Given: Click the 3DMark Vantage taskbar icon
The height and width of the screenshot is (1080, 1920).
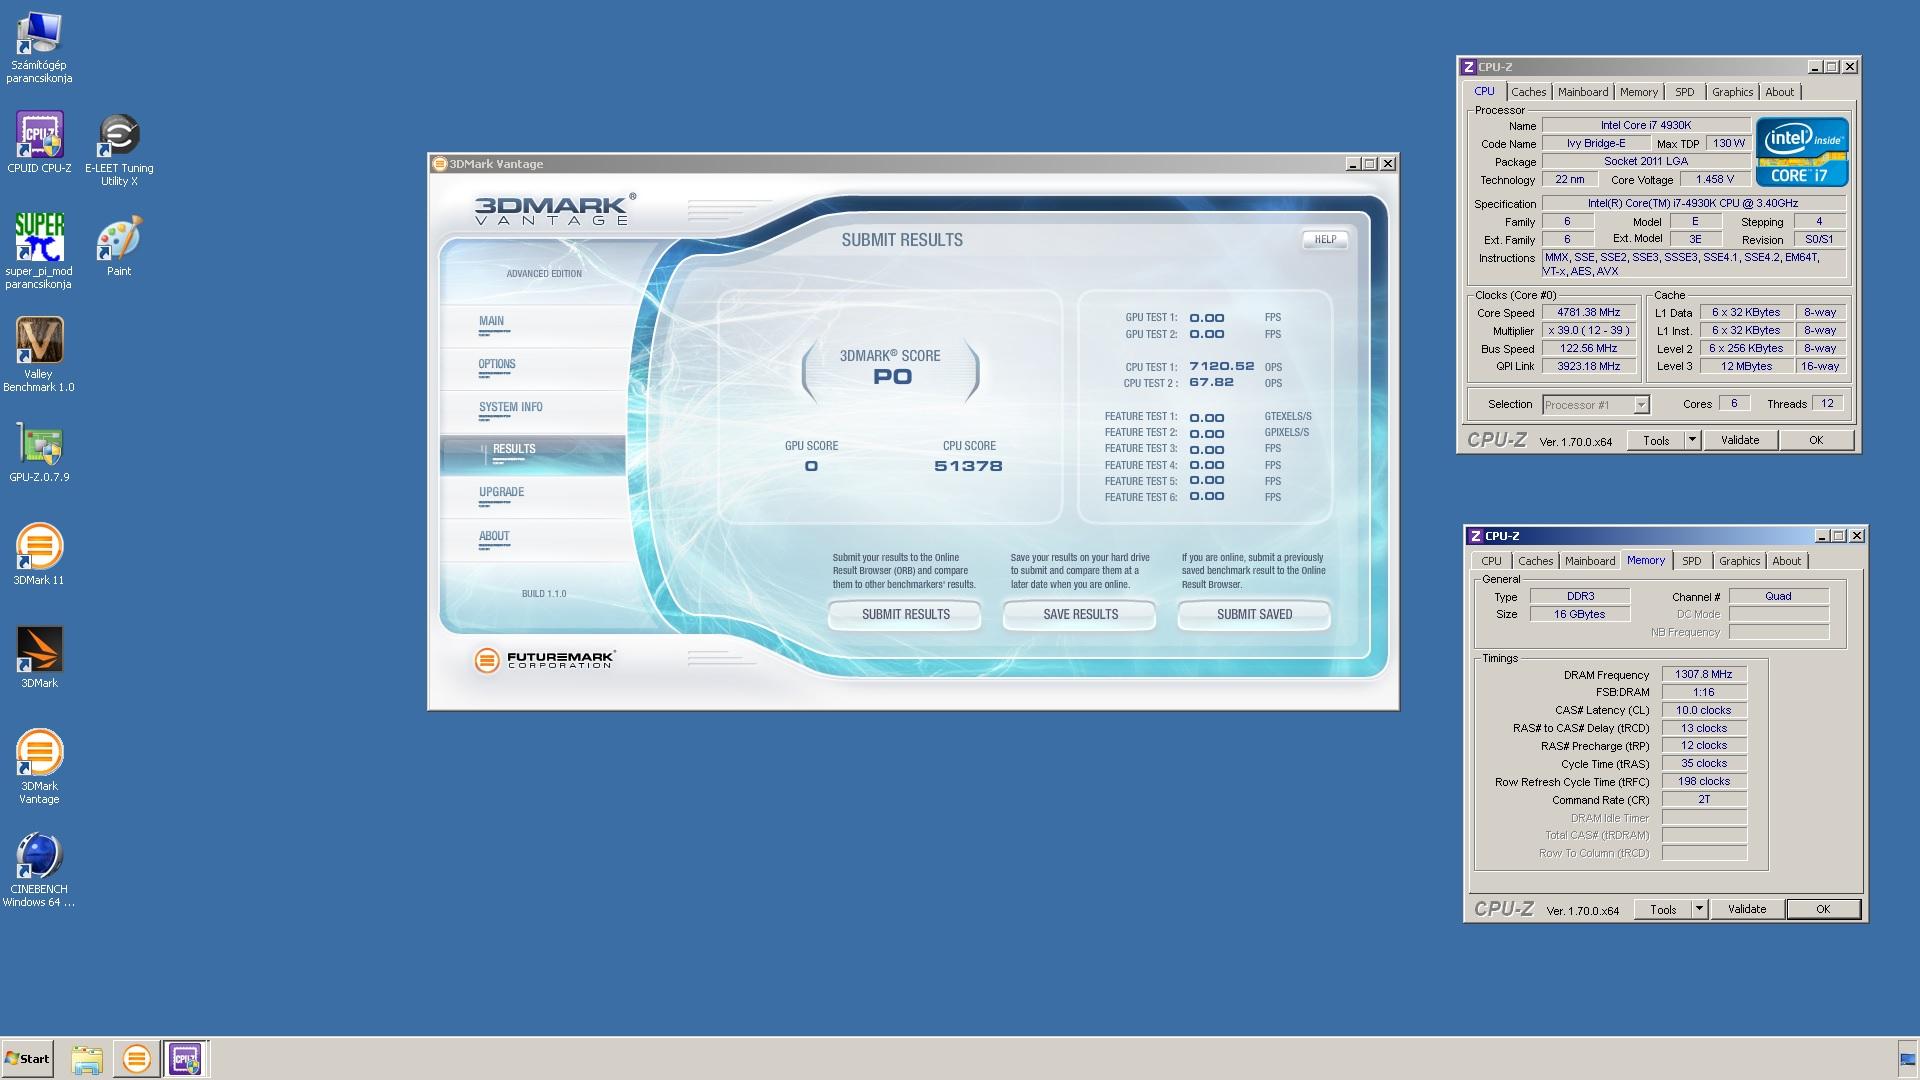Looking at the screenshot, I should [136, 1058].
